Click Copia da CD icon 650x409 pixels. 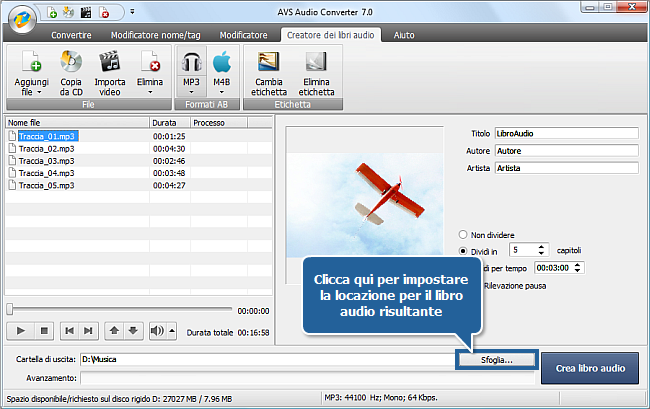pos(71,61)
